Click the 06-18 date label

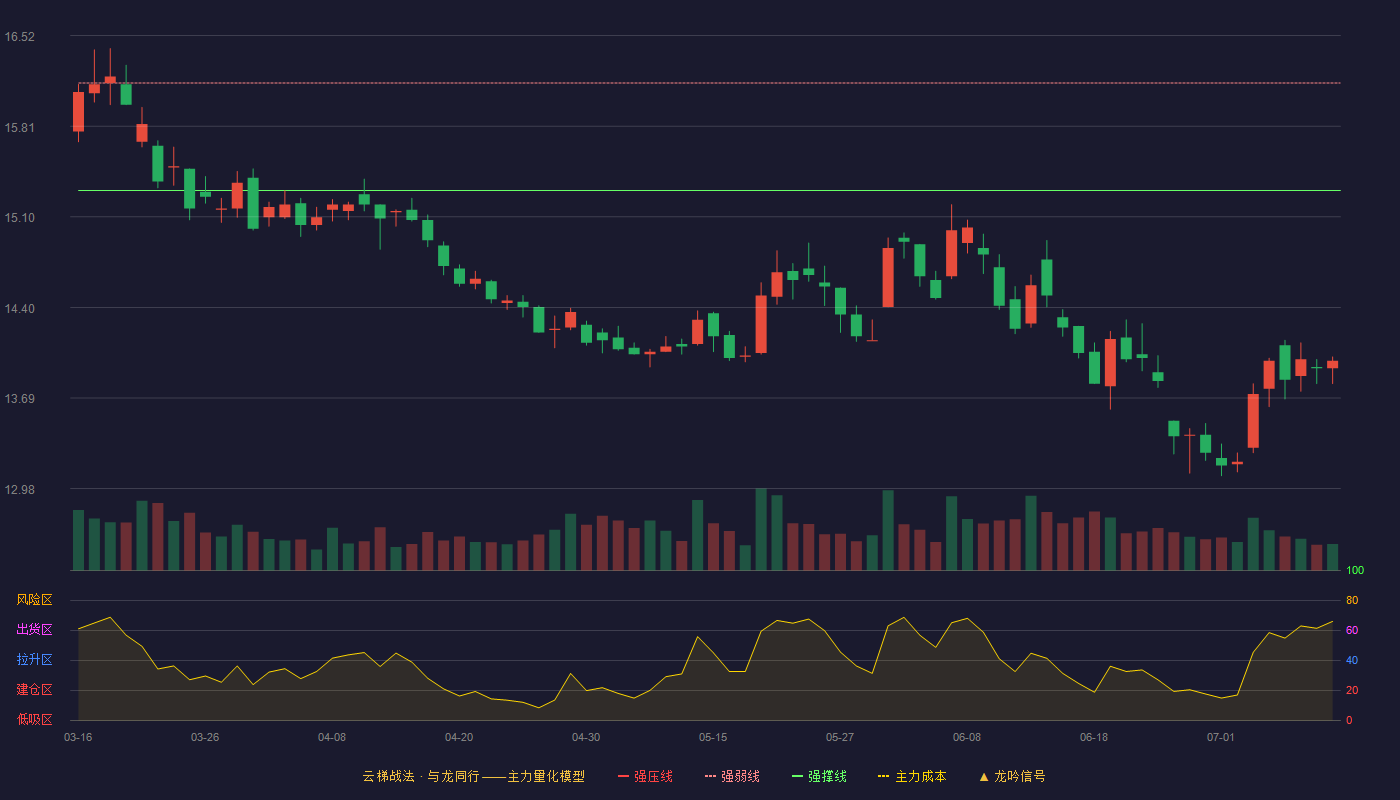pyautogui.click(x=1094, y=737)
